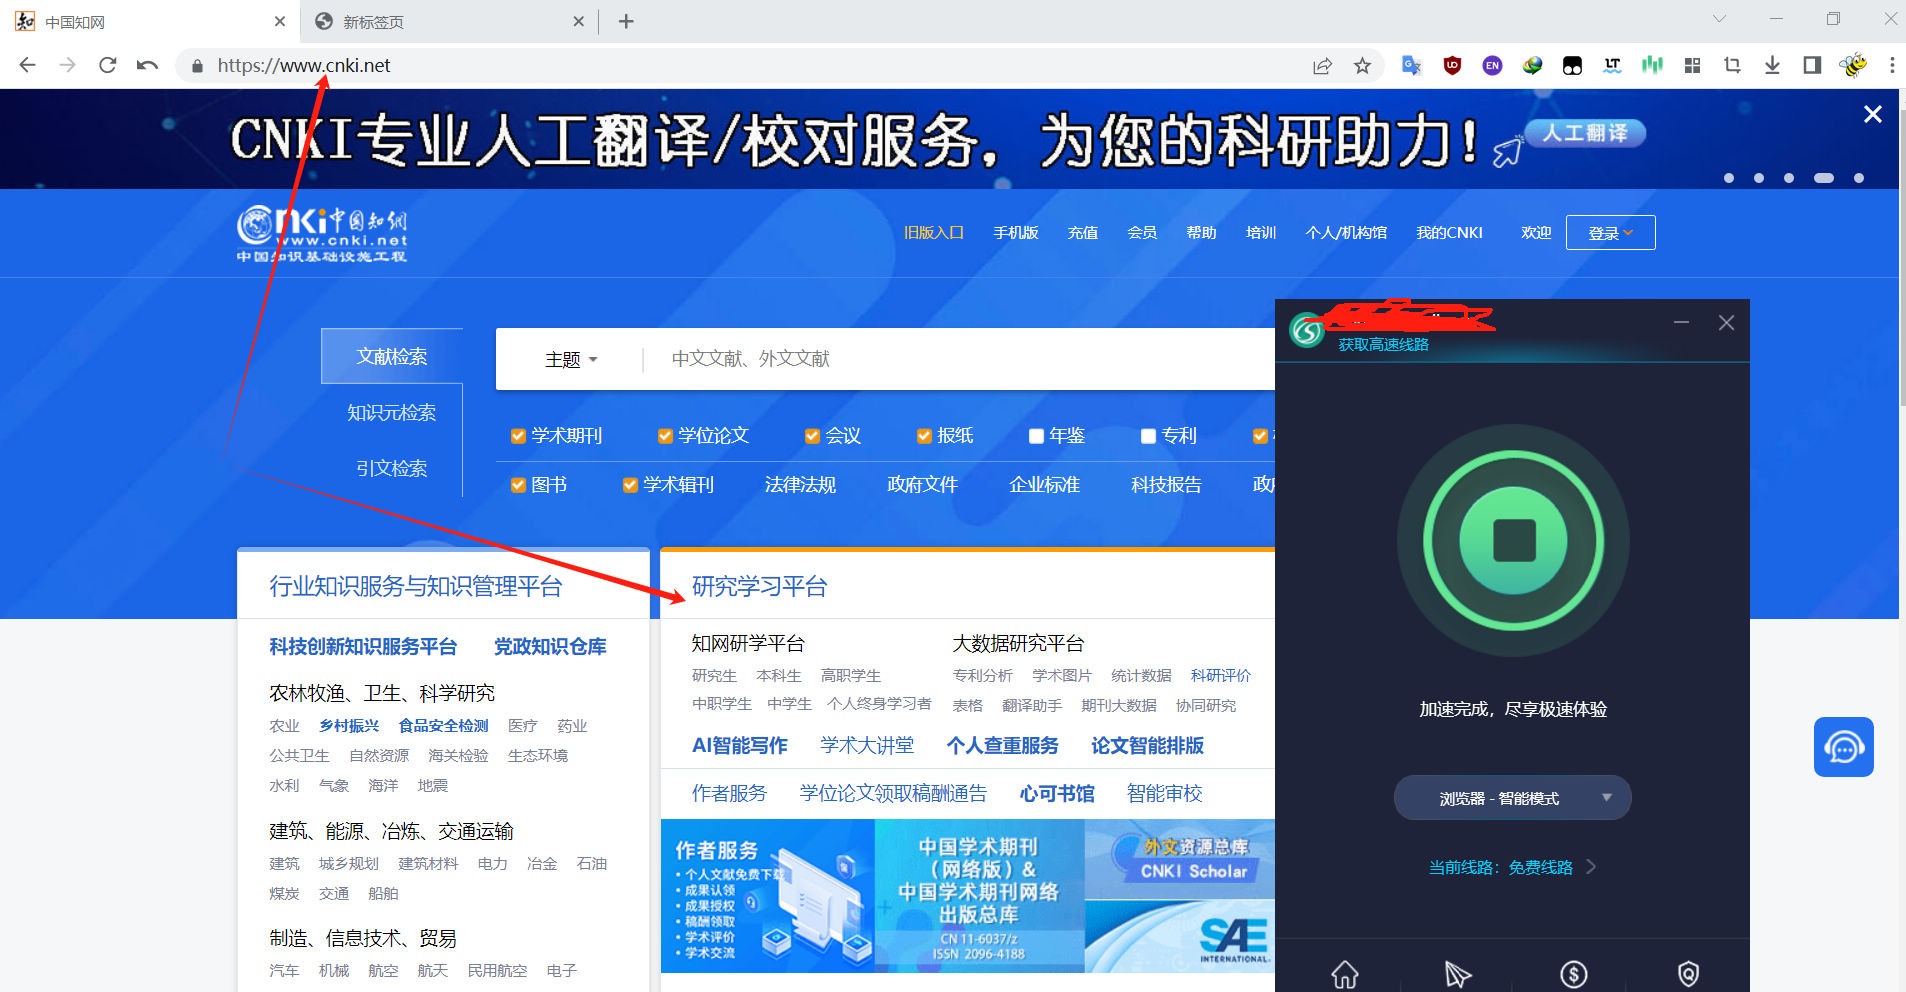Open the 我的CNKI link
This screenshot has width=1906, height=992.
(1449, 232)
